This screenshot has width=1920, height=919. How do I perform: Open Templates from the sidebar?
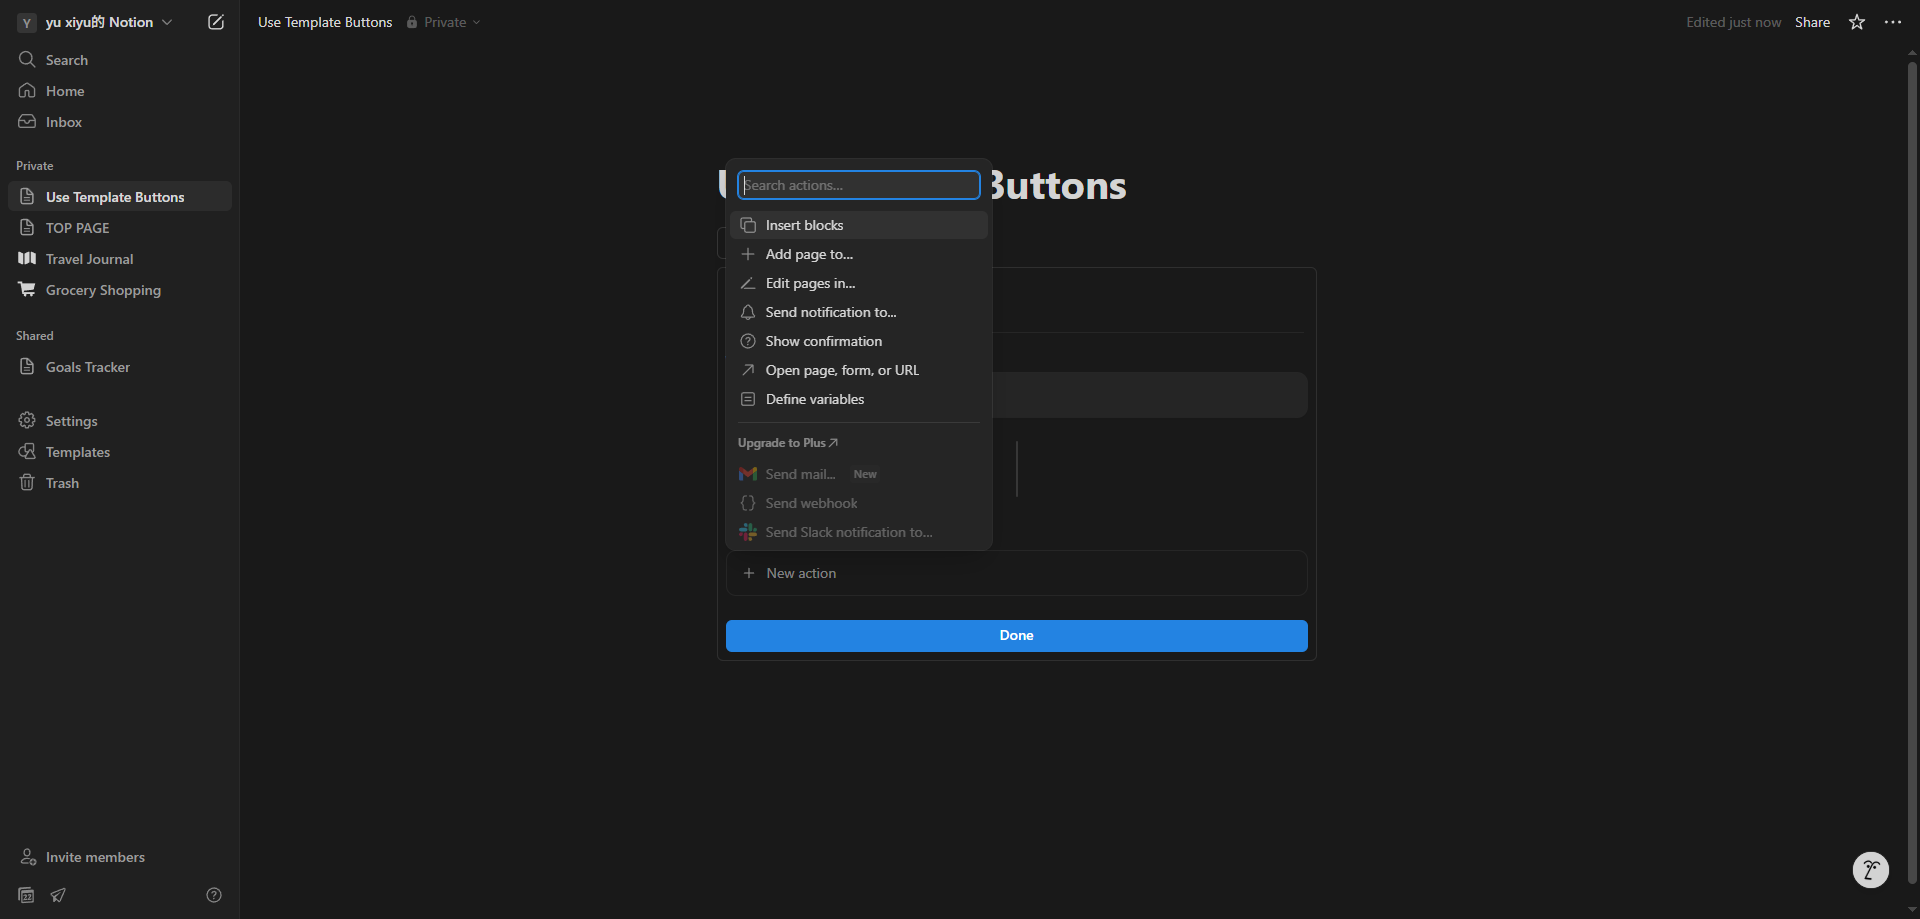click(120, 452)
